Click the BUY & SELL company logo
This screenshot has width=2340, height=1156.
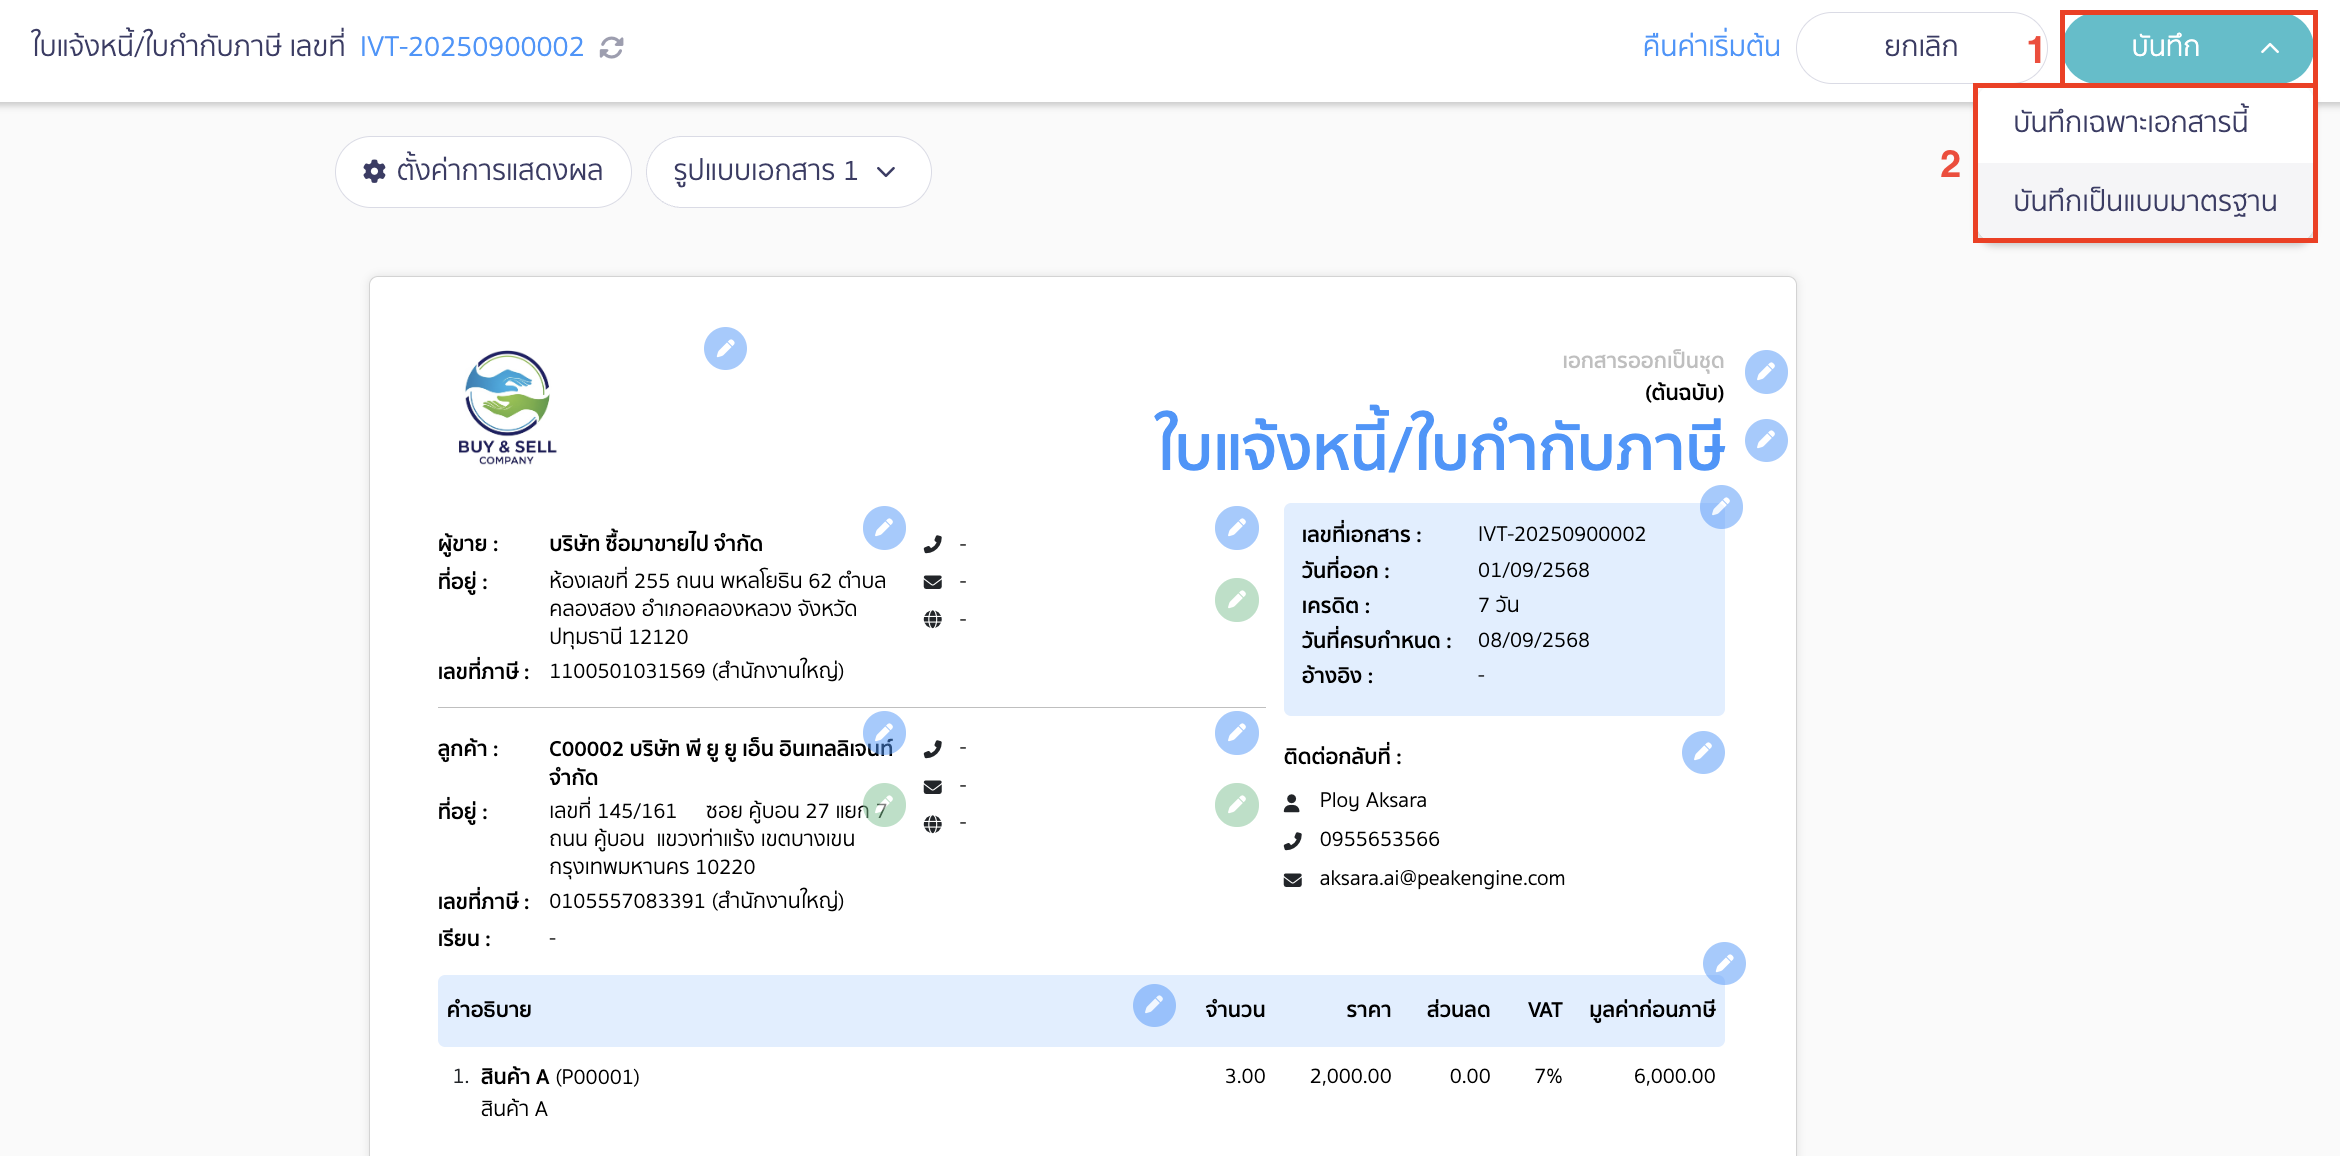[x=507, y=407]
